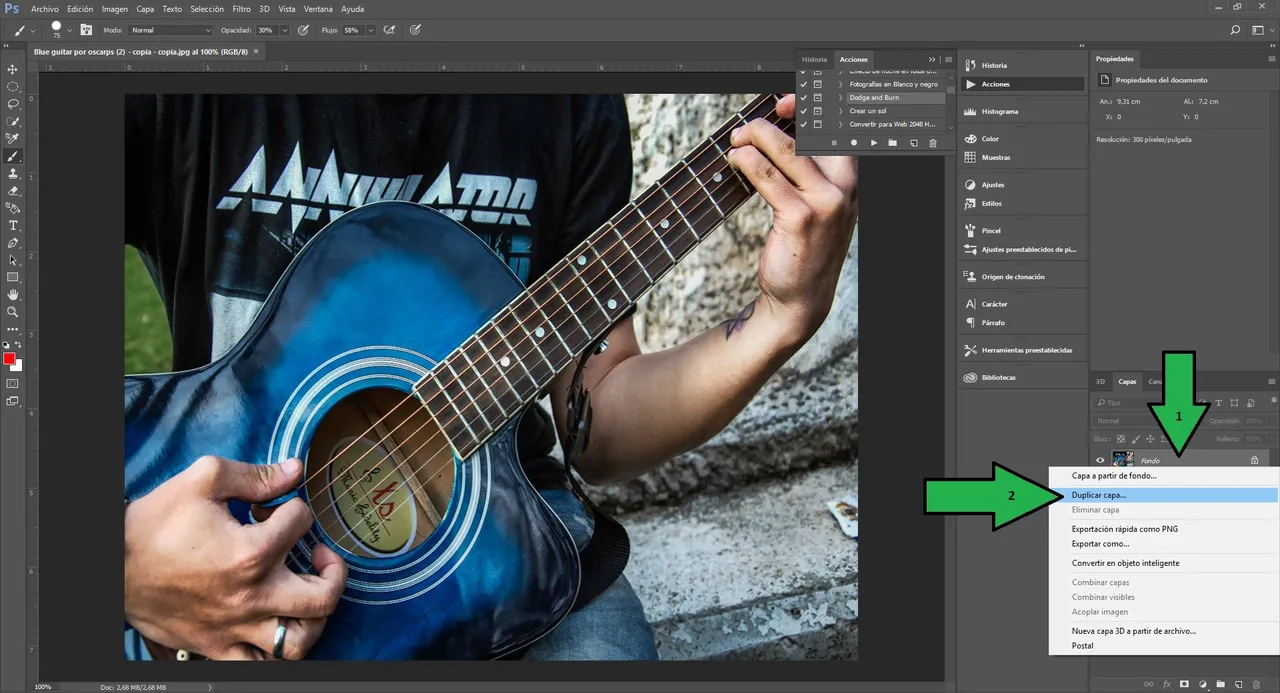This screenshot has height=693, width=1280.
Task: Close the Blue guitar document tab
Action: tap(256, 50)
